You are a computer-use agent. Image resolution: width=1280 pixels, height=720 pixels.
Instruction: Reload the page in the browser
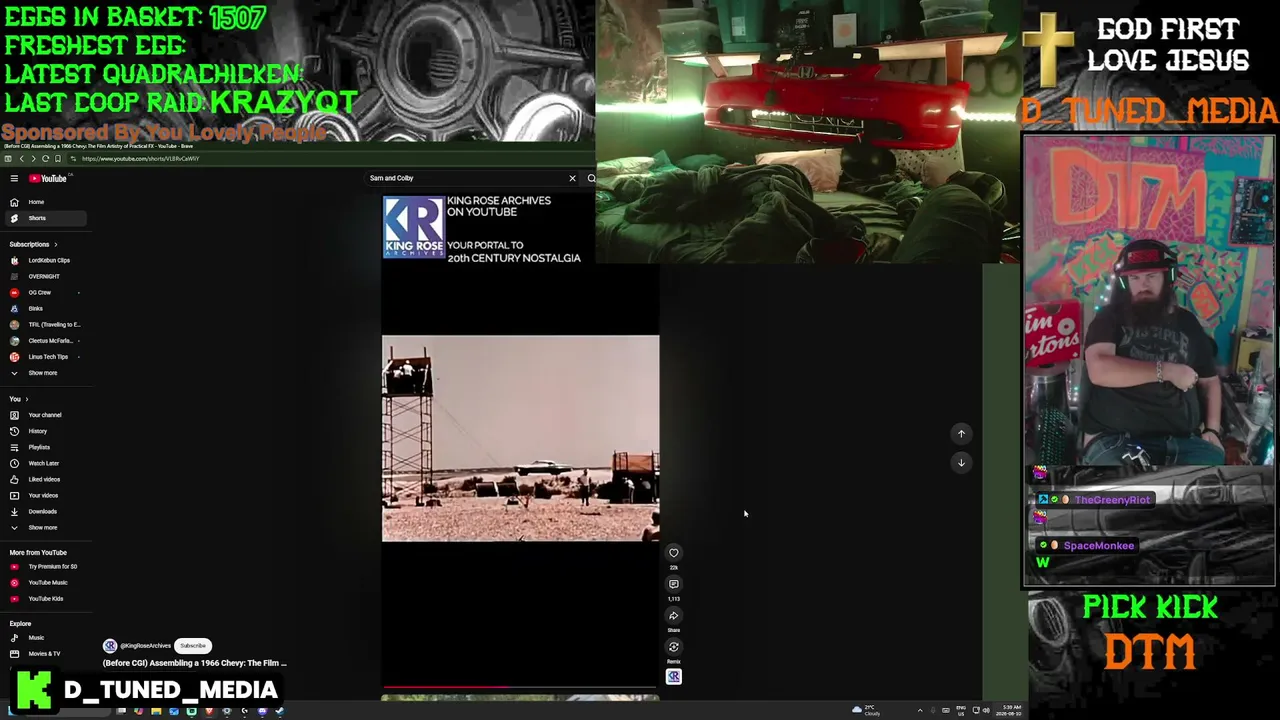[x=45, y=159]
